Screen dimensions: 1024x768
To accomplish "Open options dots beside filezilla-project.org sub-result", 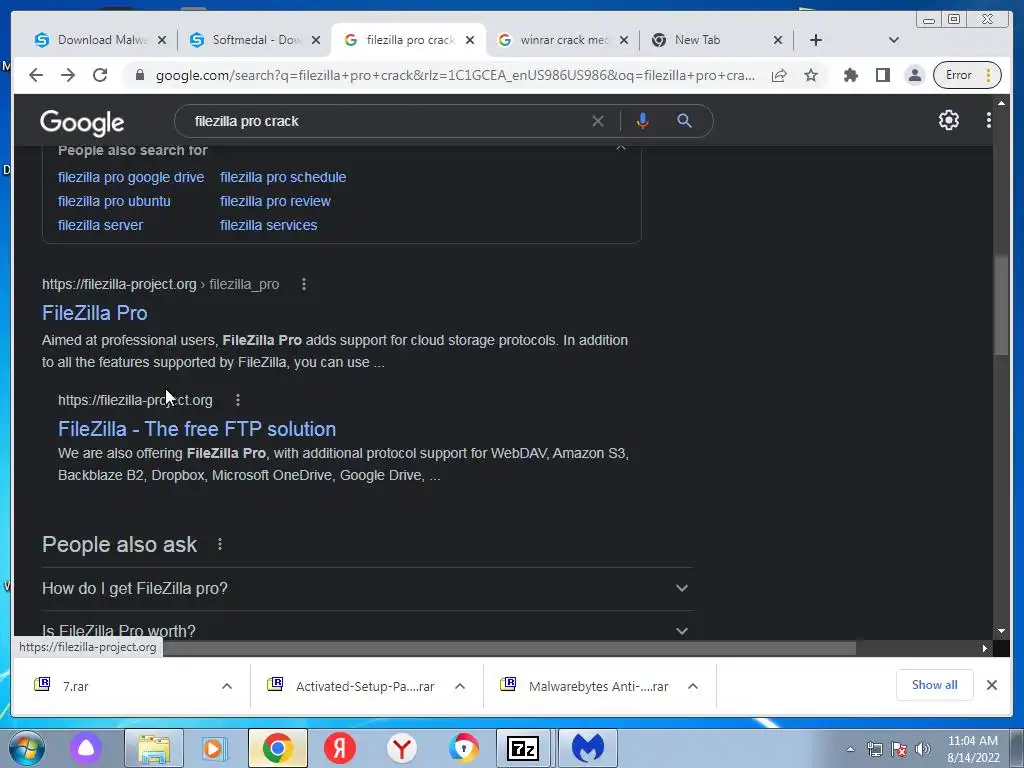I will point(238,400).
